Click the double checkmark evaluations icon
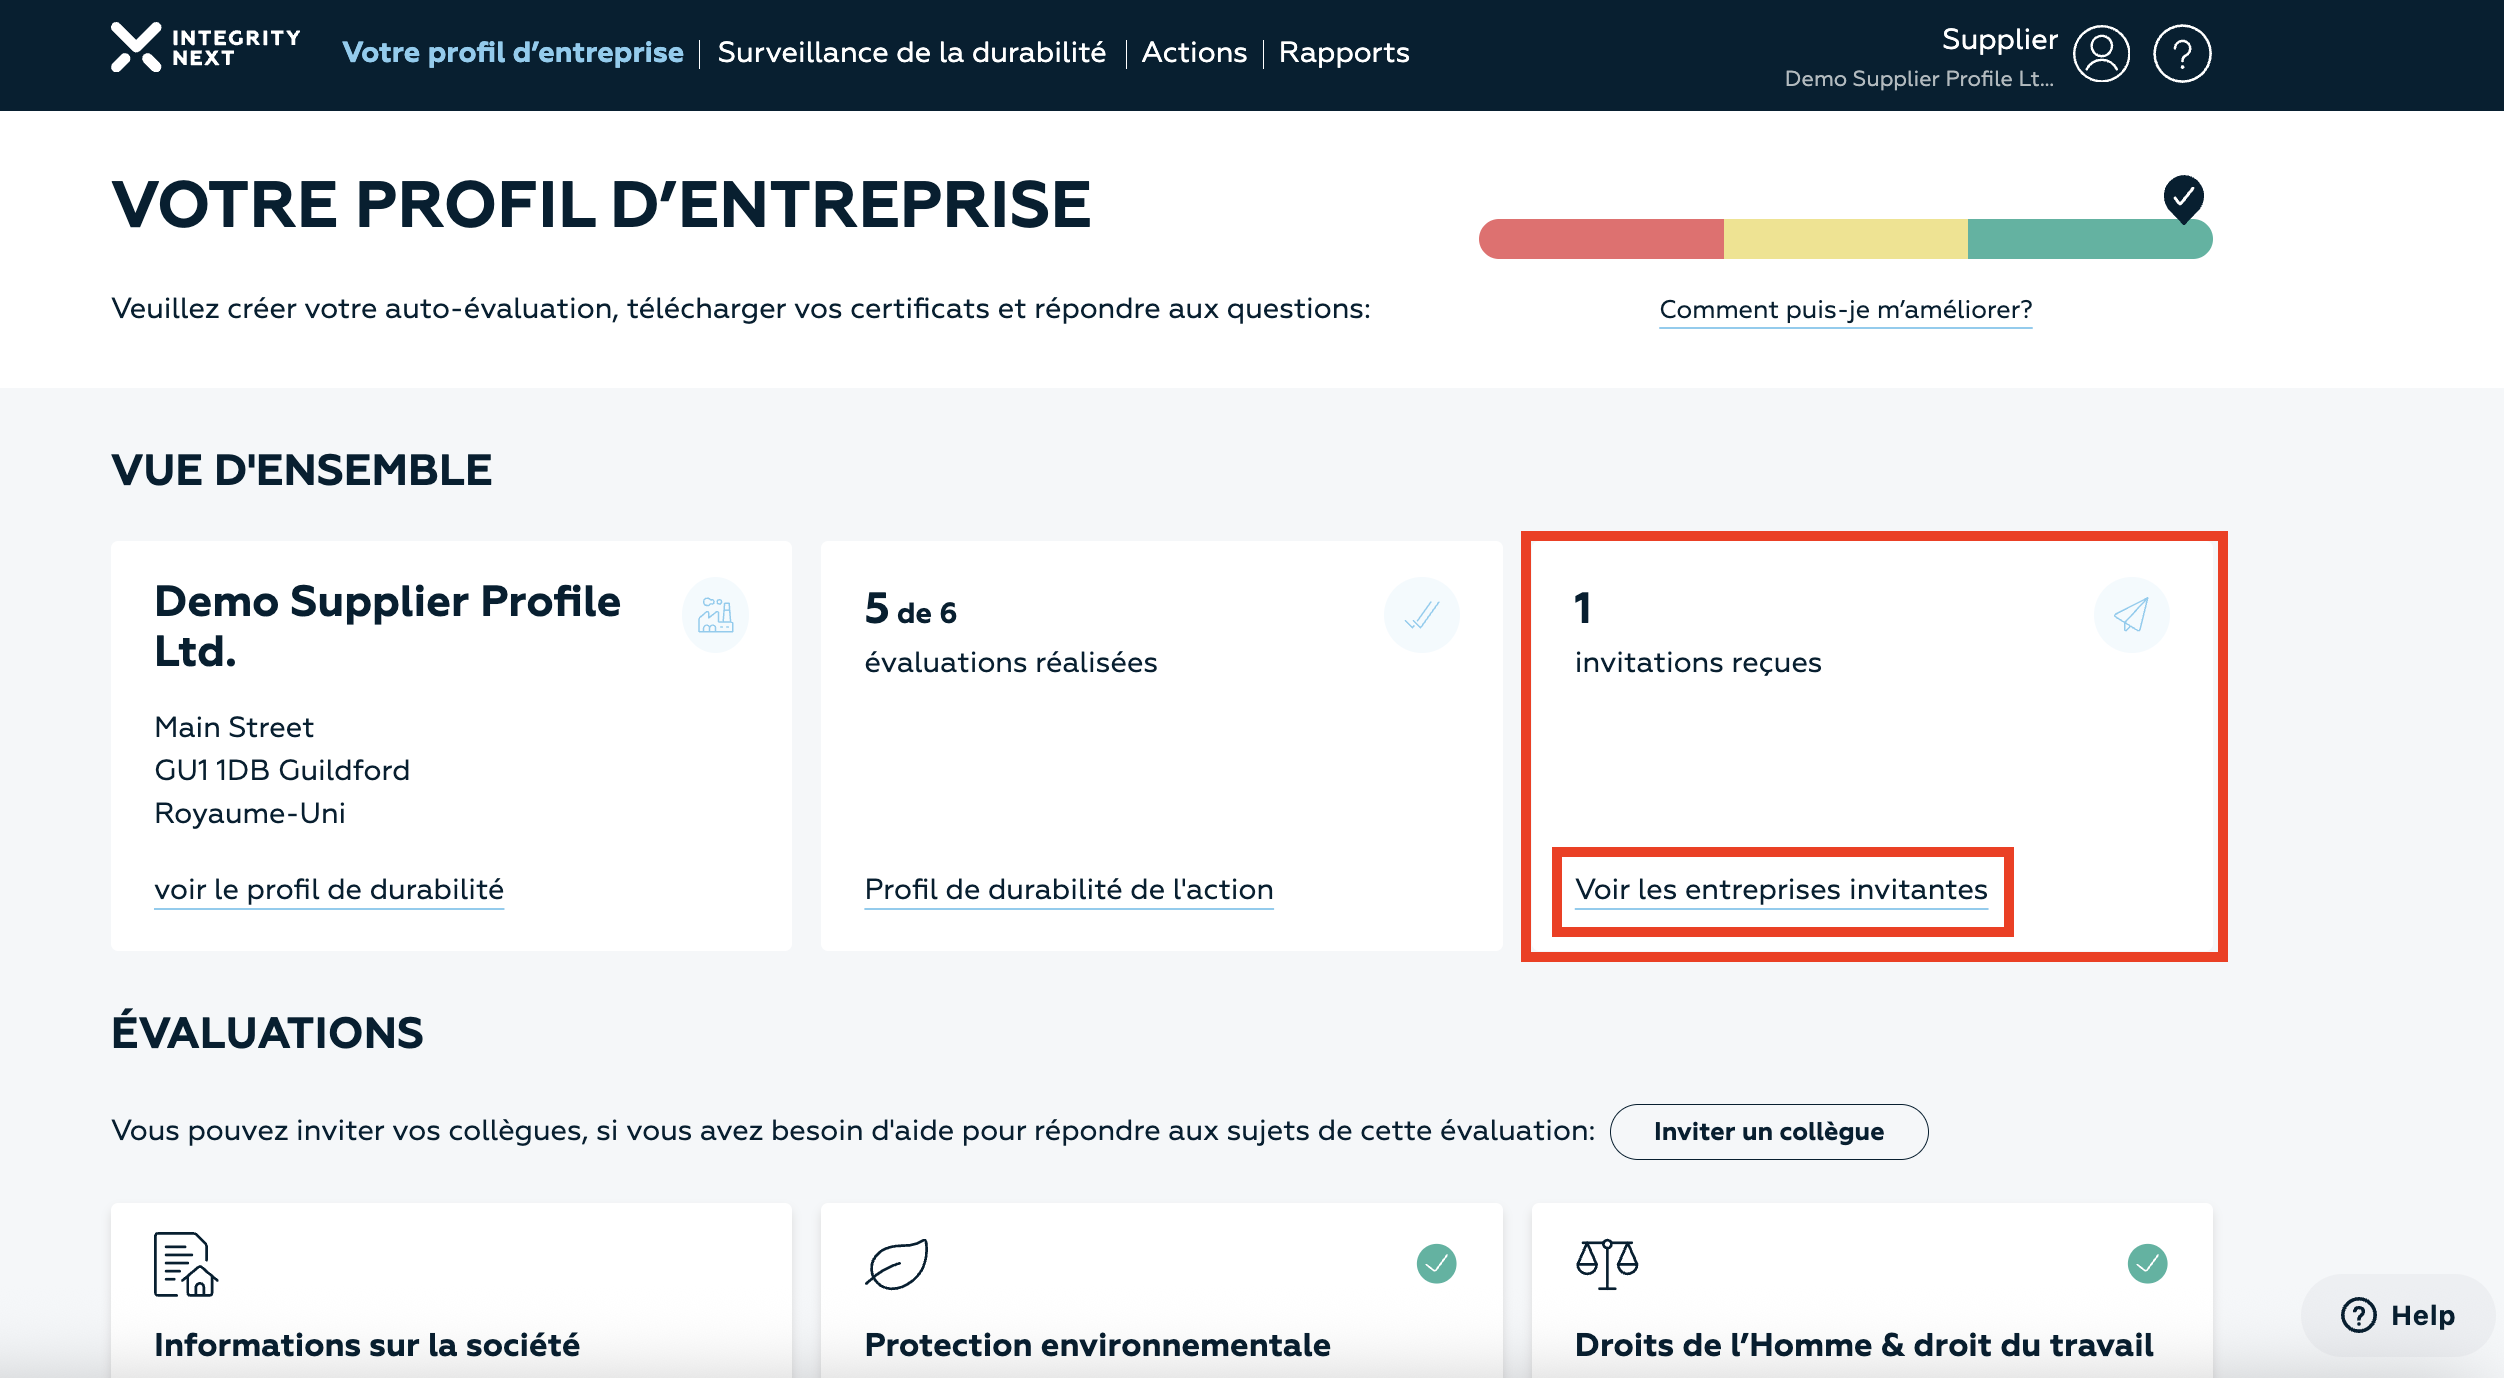 tap(1421, 615)
